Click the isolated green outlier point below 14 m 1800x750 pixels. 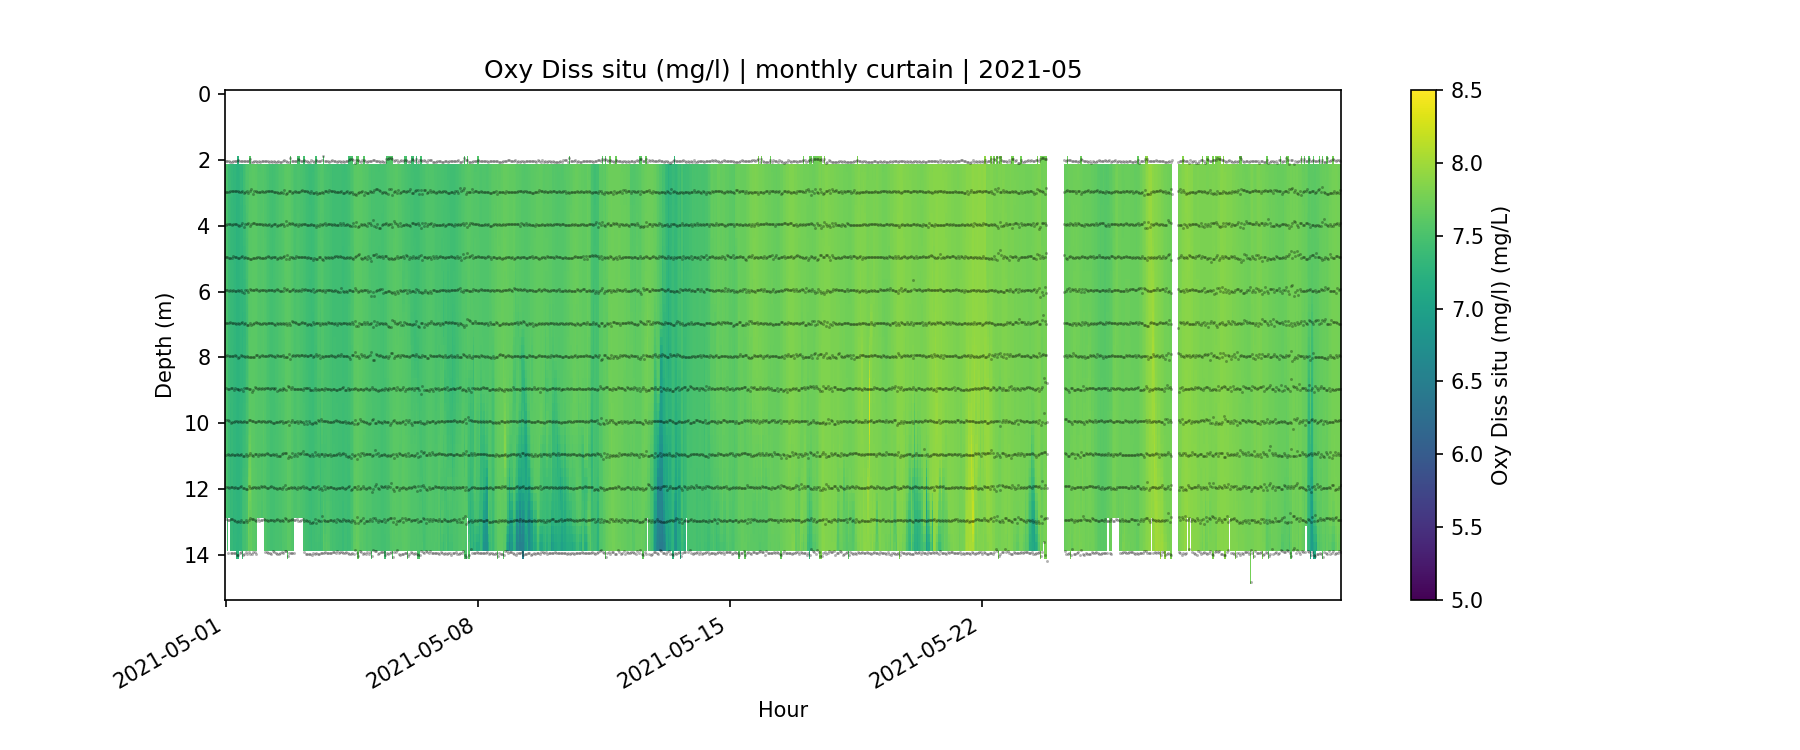[x=1250, y=581]
